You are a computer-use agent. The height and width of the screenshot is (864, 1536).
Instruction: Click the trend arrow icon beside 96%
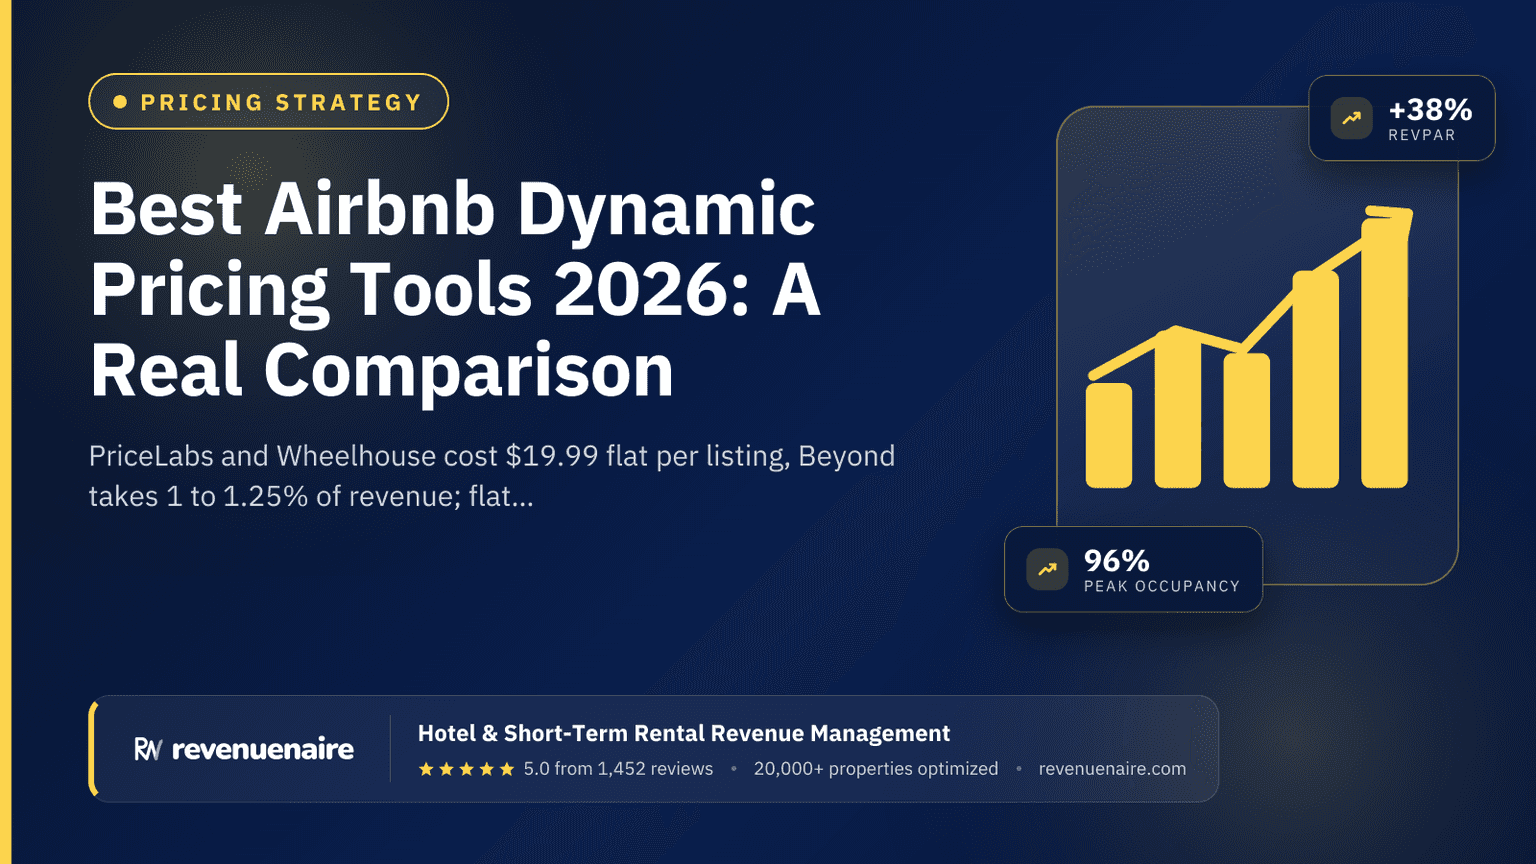click(1047, 569)
